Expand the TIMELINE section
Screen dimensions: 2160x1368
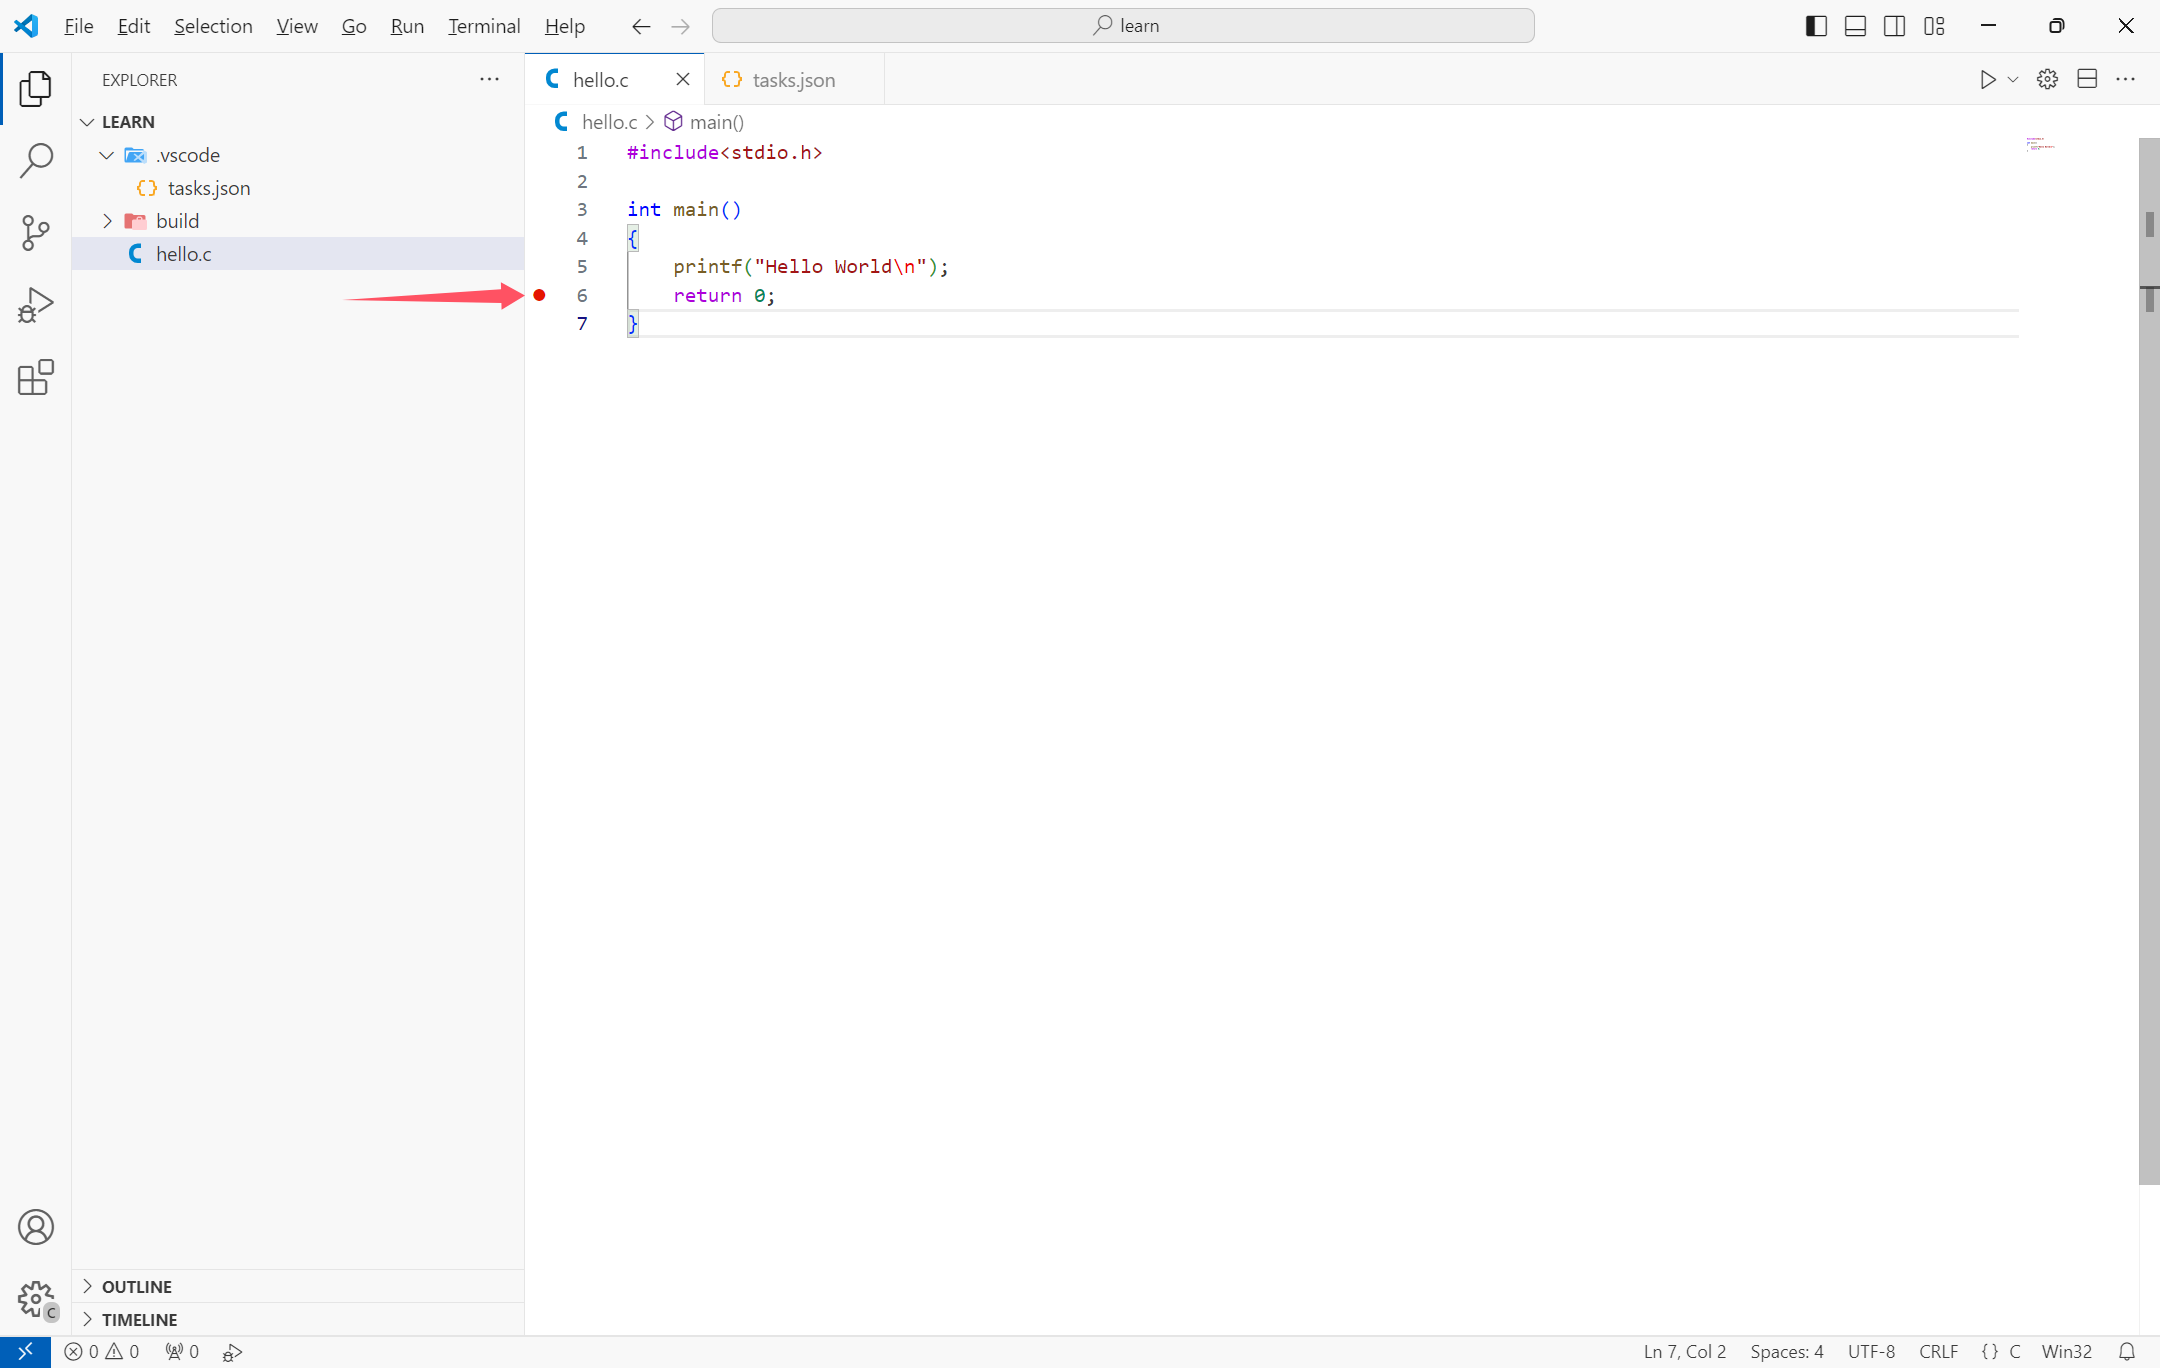(298, 1320)
